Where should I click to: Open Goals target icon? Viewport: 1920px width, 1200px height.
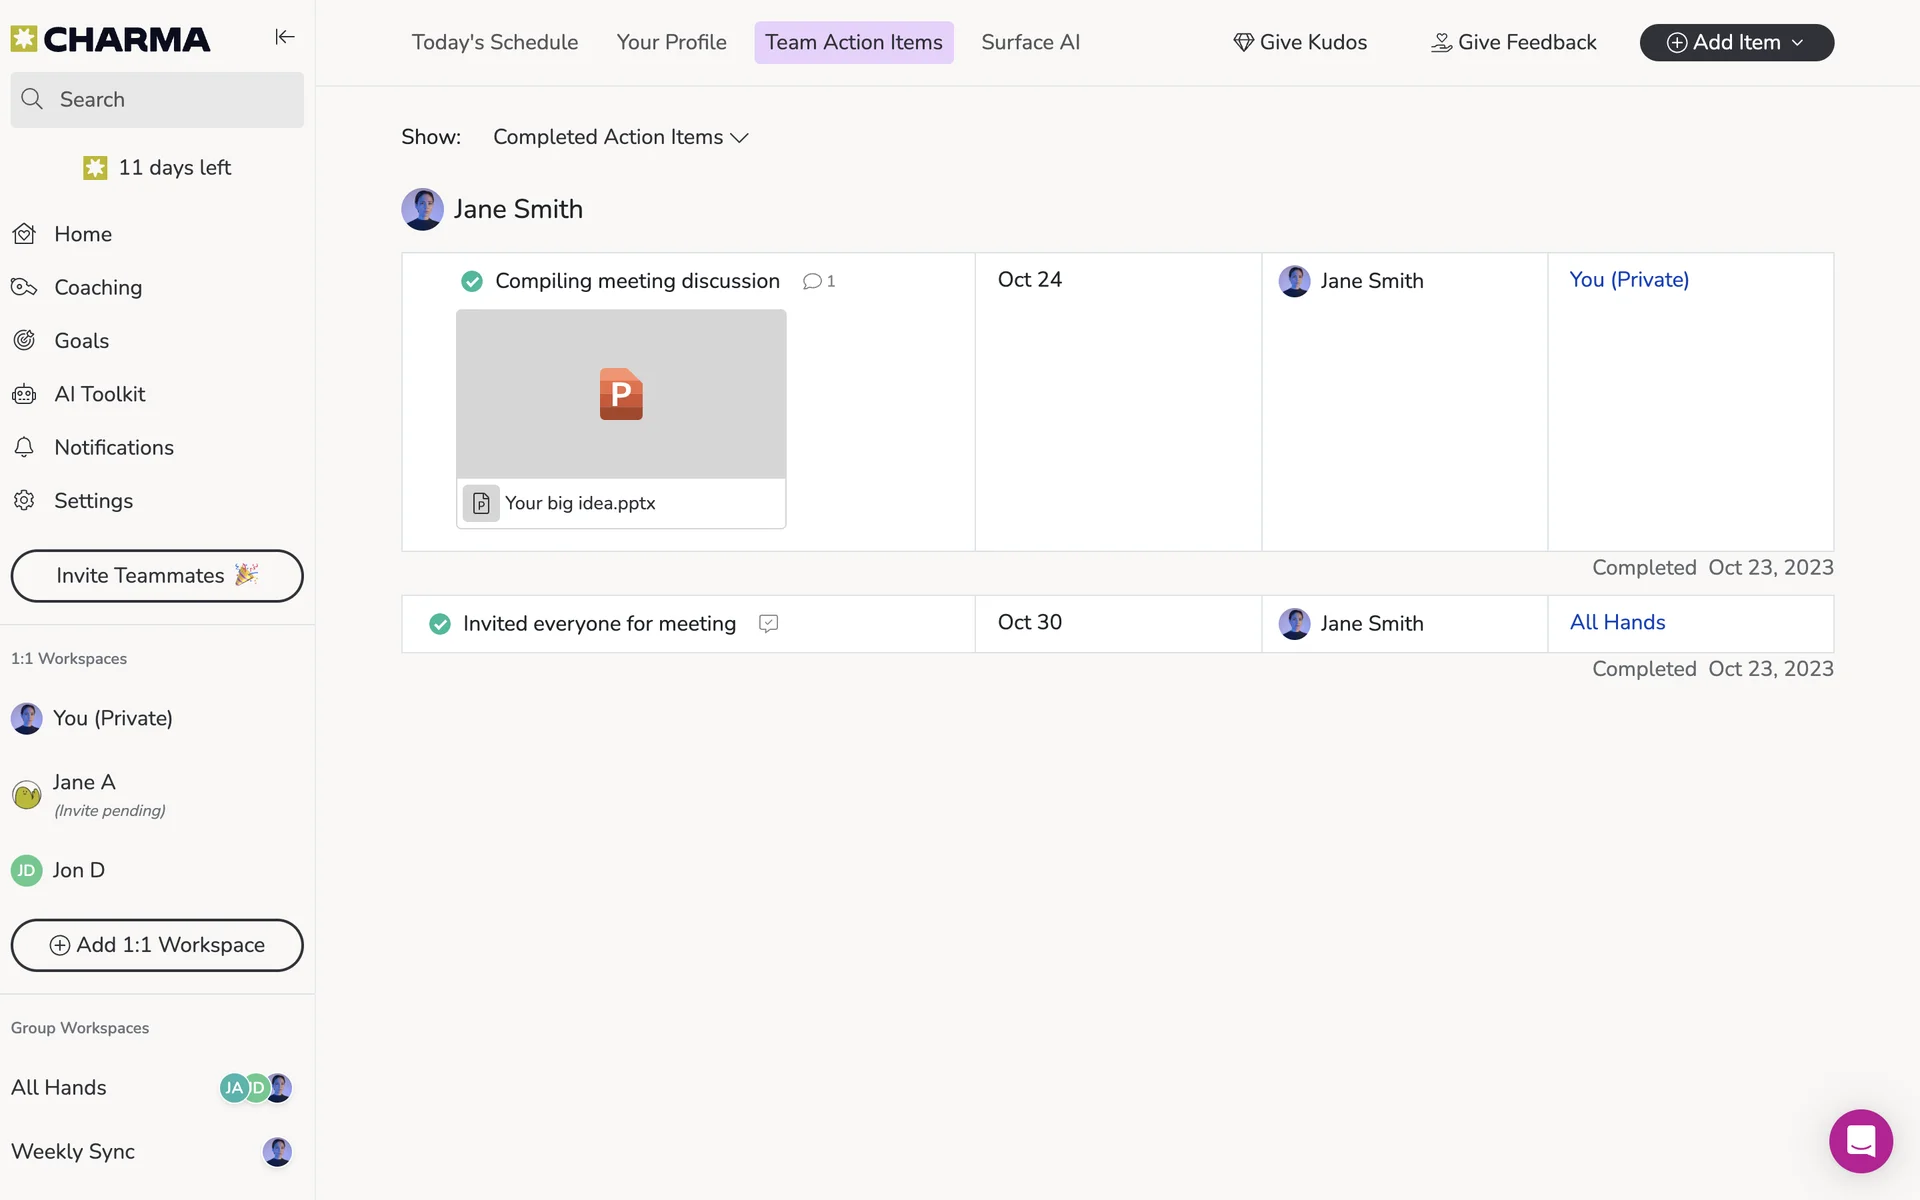click(24, 340)
